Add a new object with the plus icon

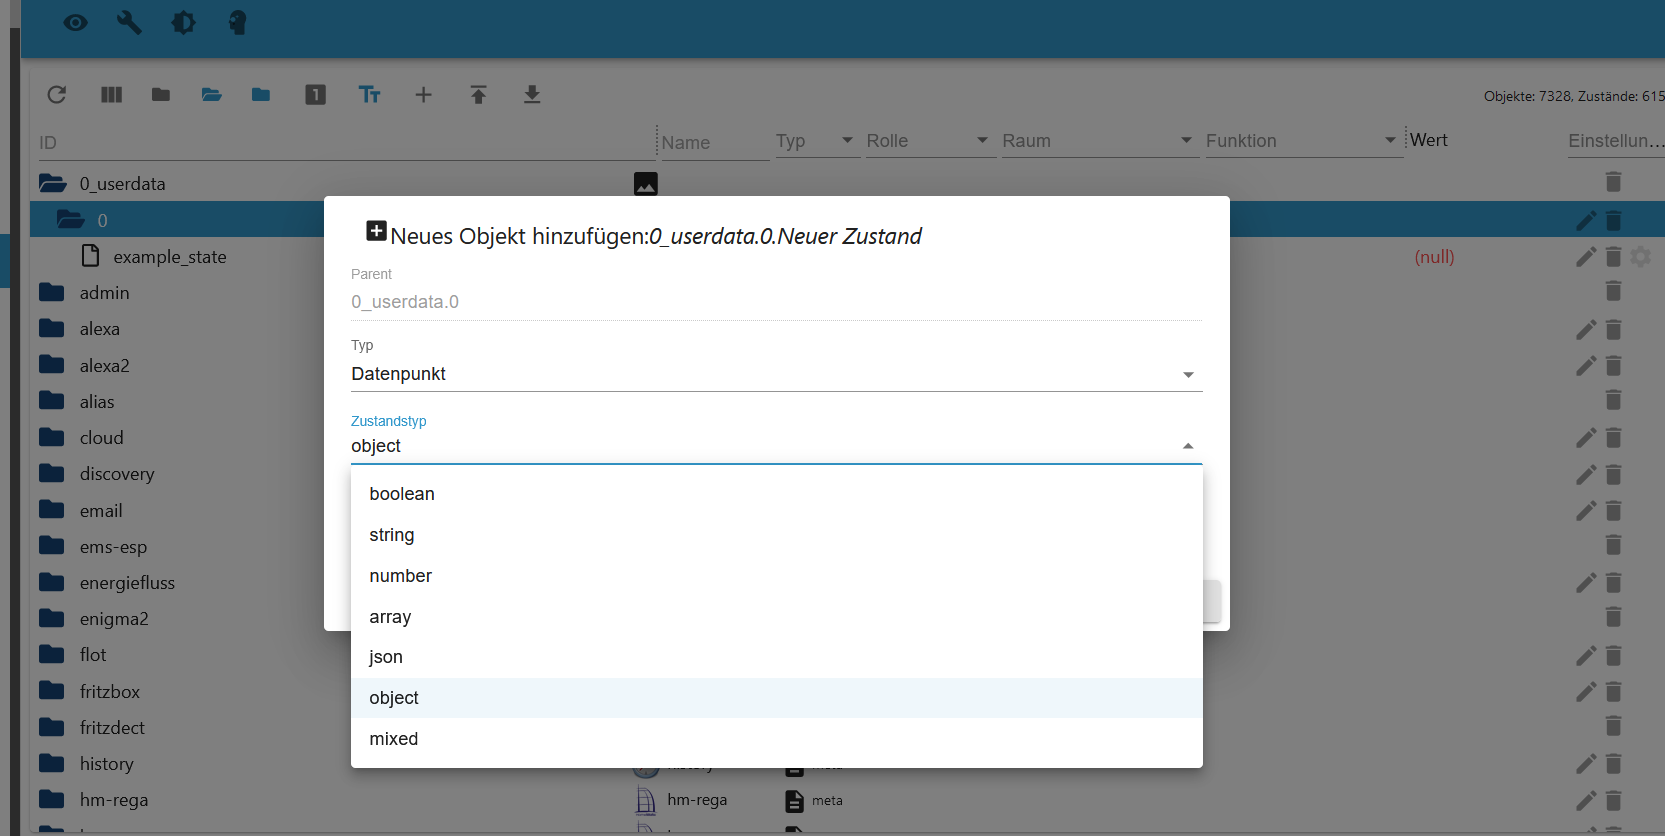(423, 94)
